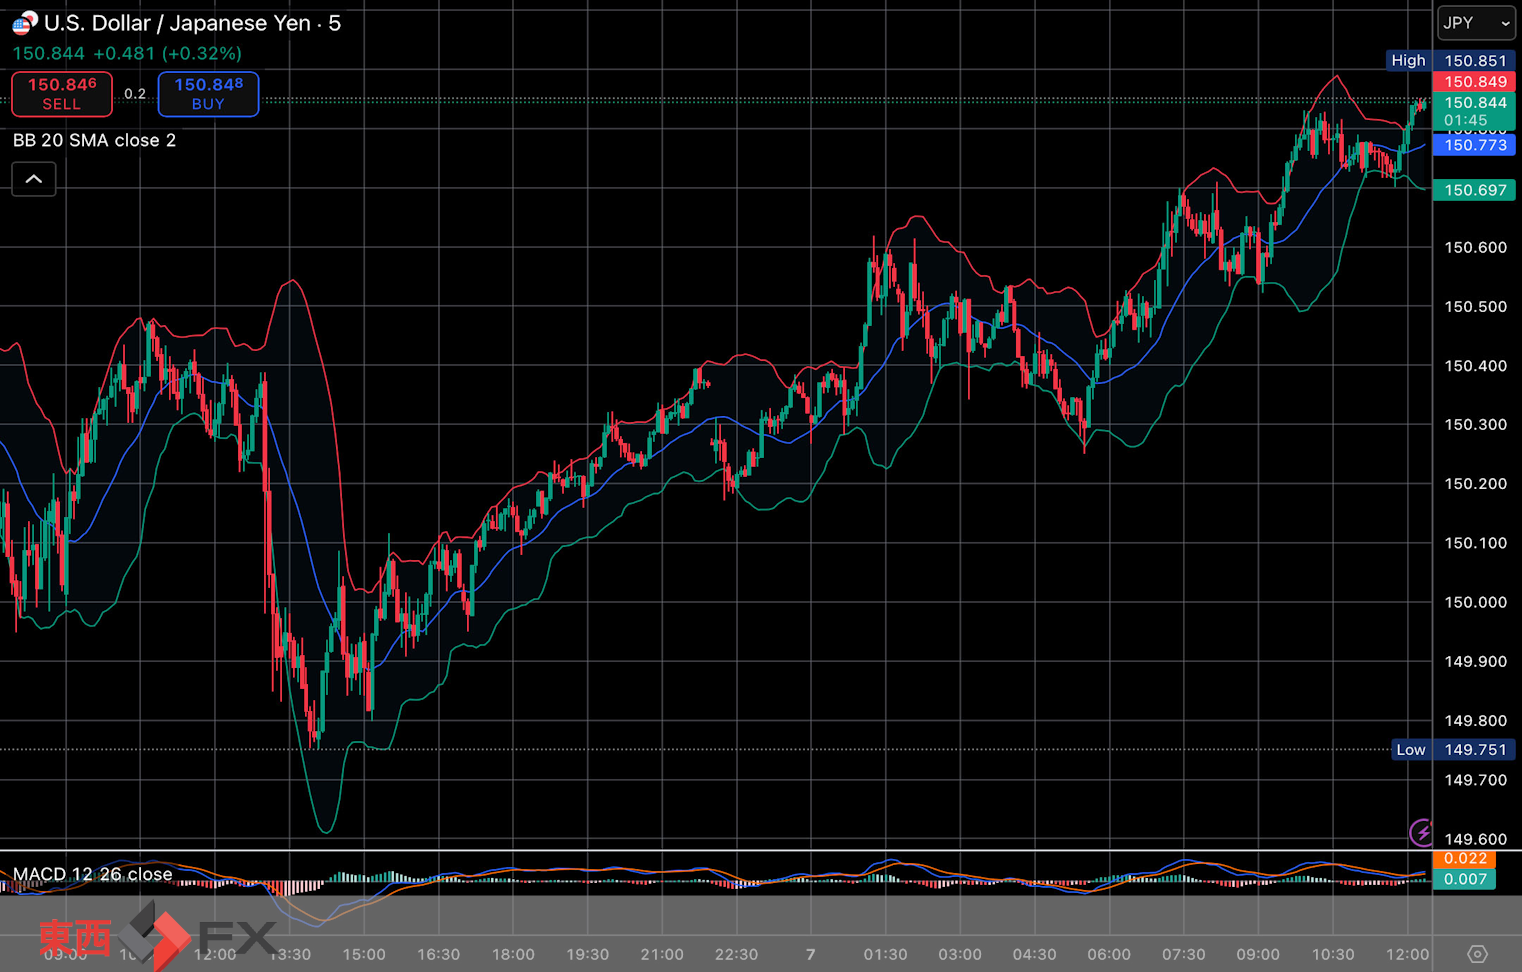Click the red 150.849 upper band tag

(x=1474, y=82)
